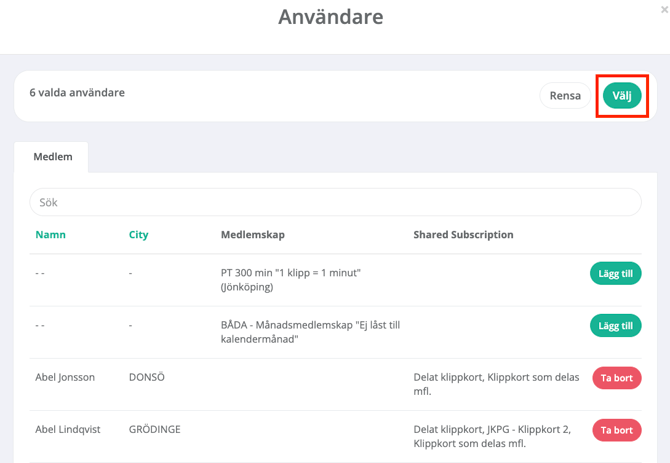The image size is (670, 463).
Task: Close the Användare dialog
Action: click(x=664, y=9)
